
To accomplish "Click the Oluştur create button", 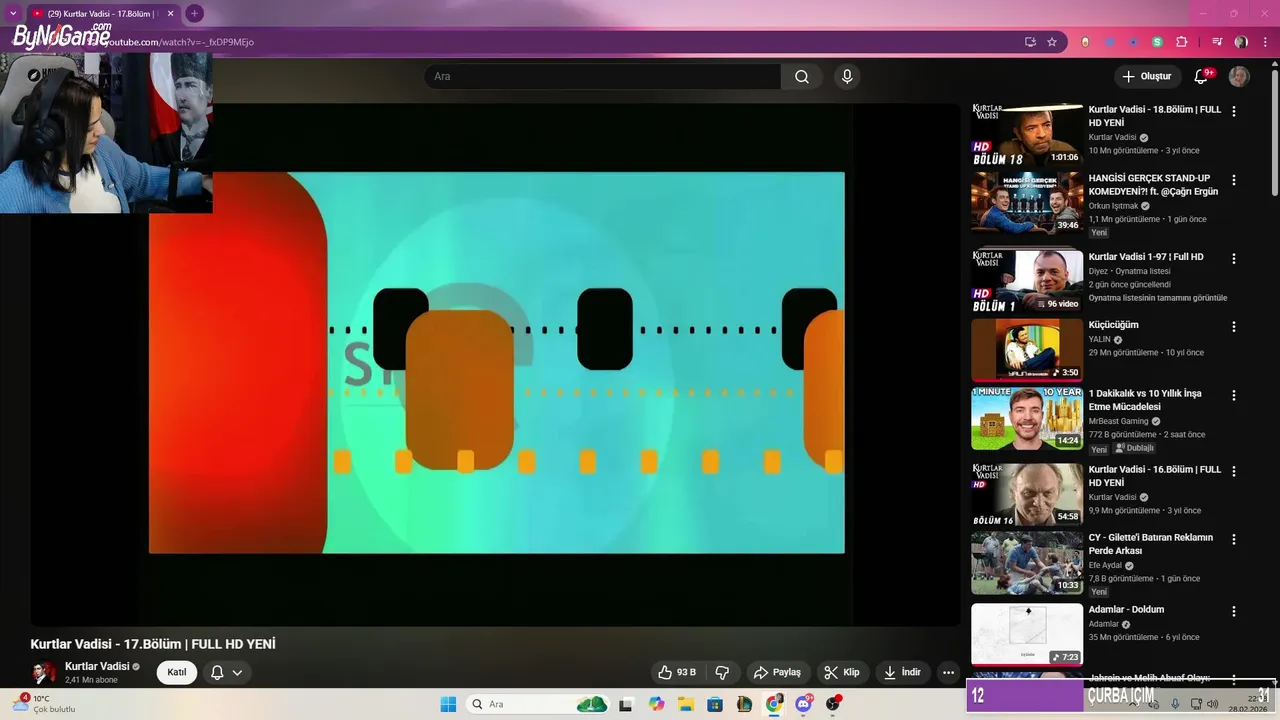I will tap(1147, 77).
